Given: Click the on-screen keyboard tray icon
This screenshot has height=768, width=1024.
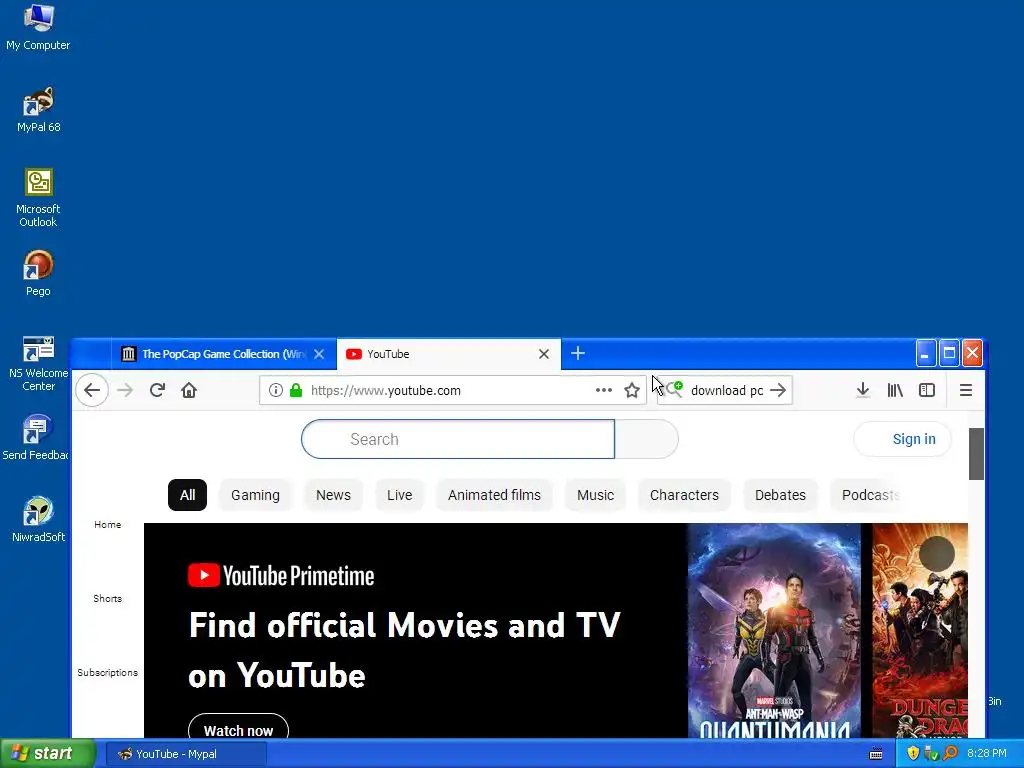Looking at the screenshot, I should 876,754.
